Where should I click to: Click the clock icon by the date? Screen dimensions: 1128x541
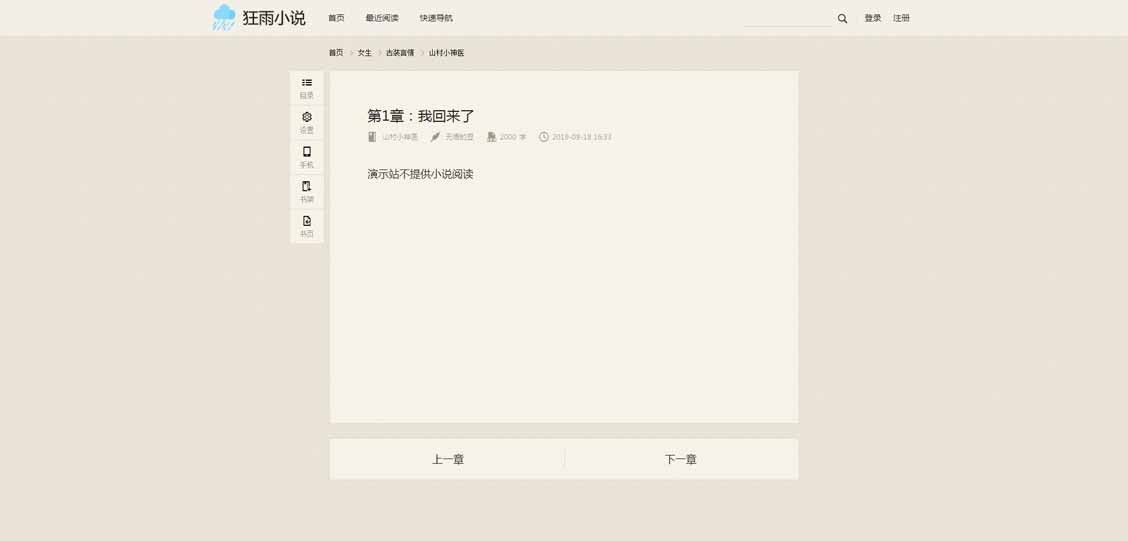coord(544,137)
